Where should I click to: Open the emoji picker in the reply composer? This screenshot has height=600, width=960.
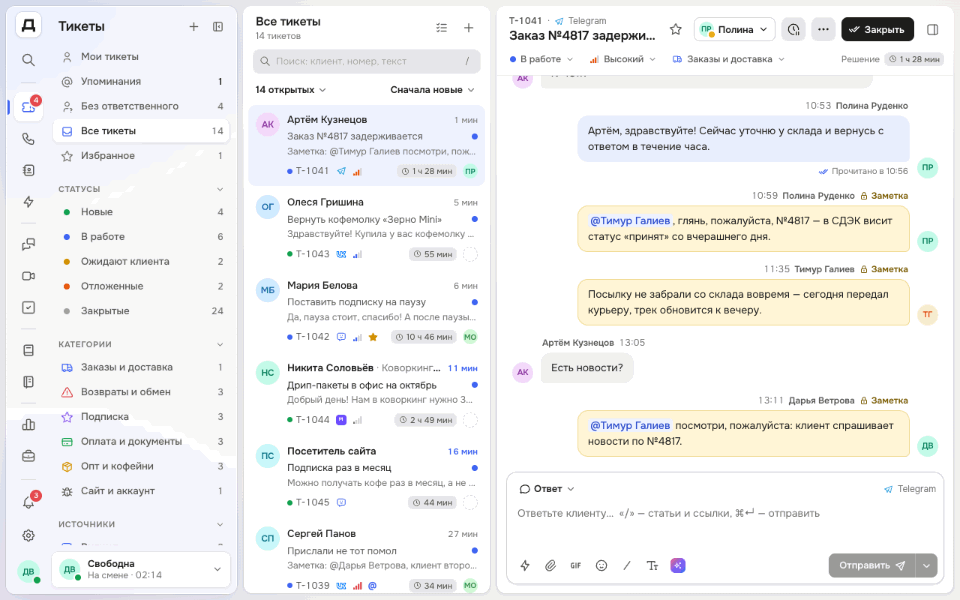click(x=601, y=566)
